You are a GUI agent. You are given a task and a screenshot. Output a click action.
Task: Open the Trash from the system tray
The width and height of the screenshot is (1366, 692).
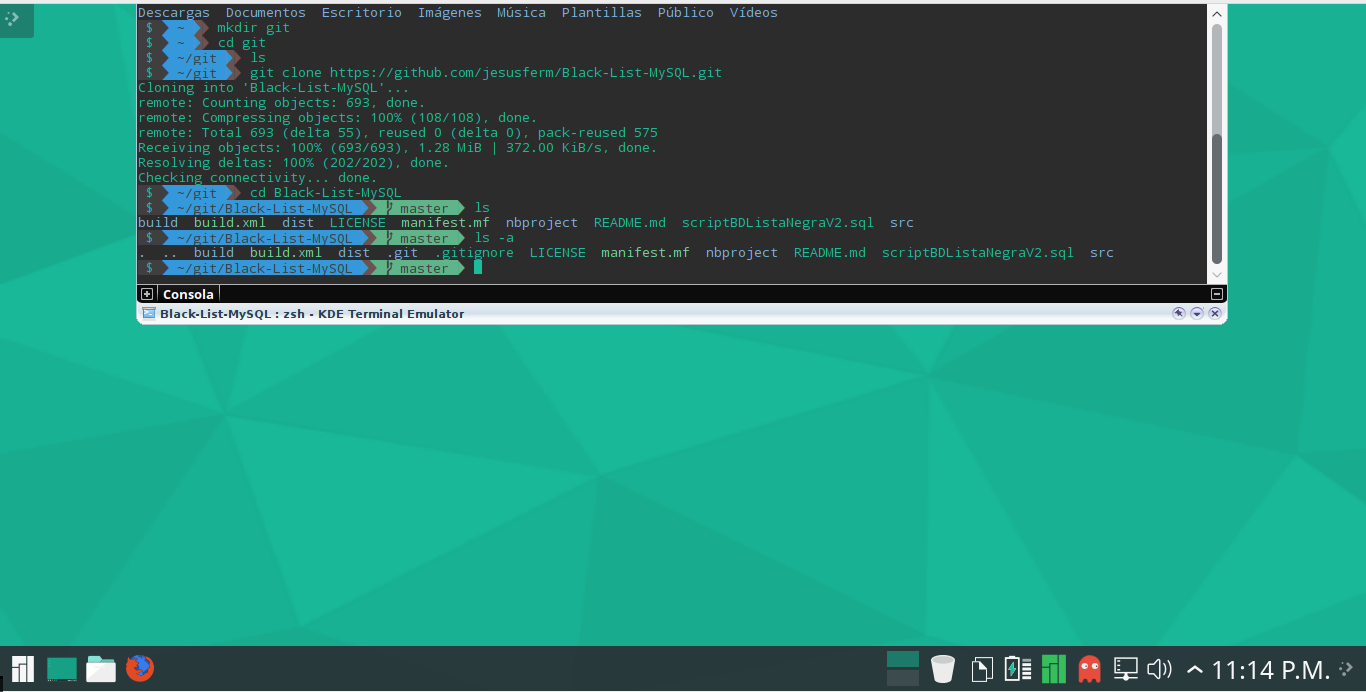pos(941,669)
